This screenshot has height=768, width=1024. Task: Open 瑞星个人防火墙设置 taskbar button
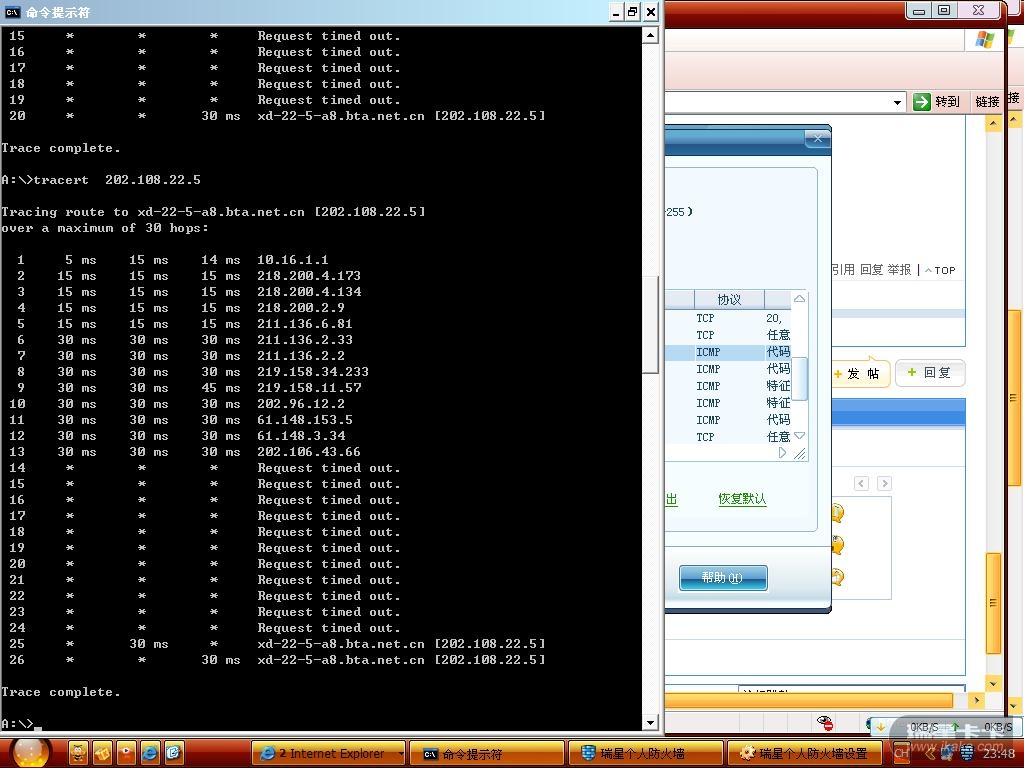(x=804, y=754)
